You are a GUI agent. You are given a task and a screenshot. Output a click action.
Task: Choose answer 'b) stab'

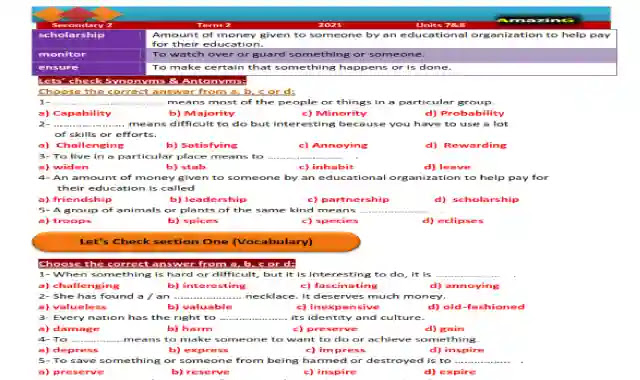186,167
